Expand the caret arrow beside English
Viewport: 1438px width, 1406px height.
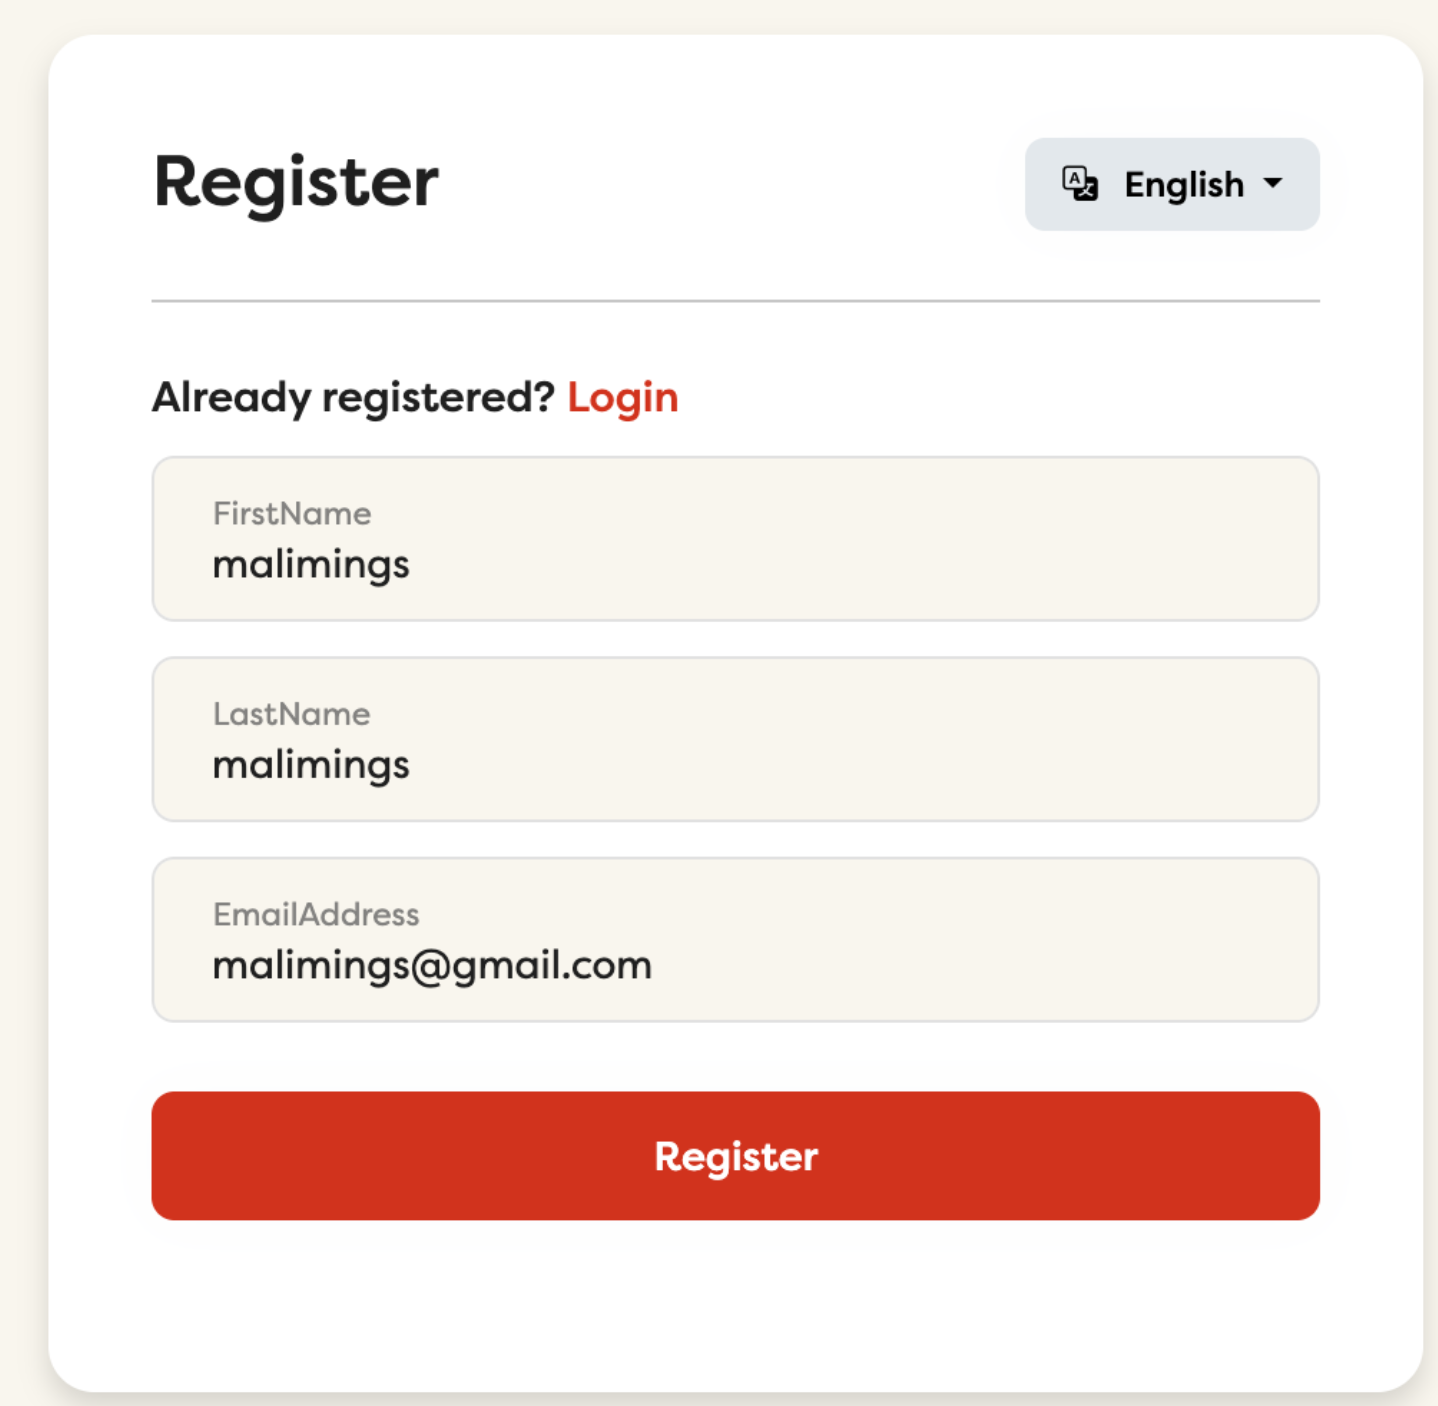1273,183
